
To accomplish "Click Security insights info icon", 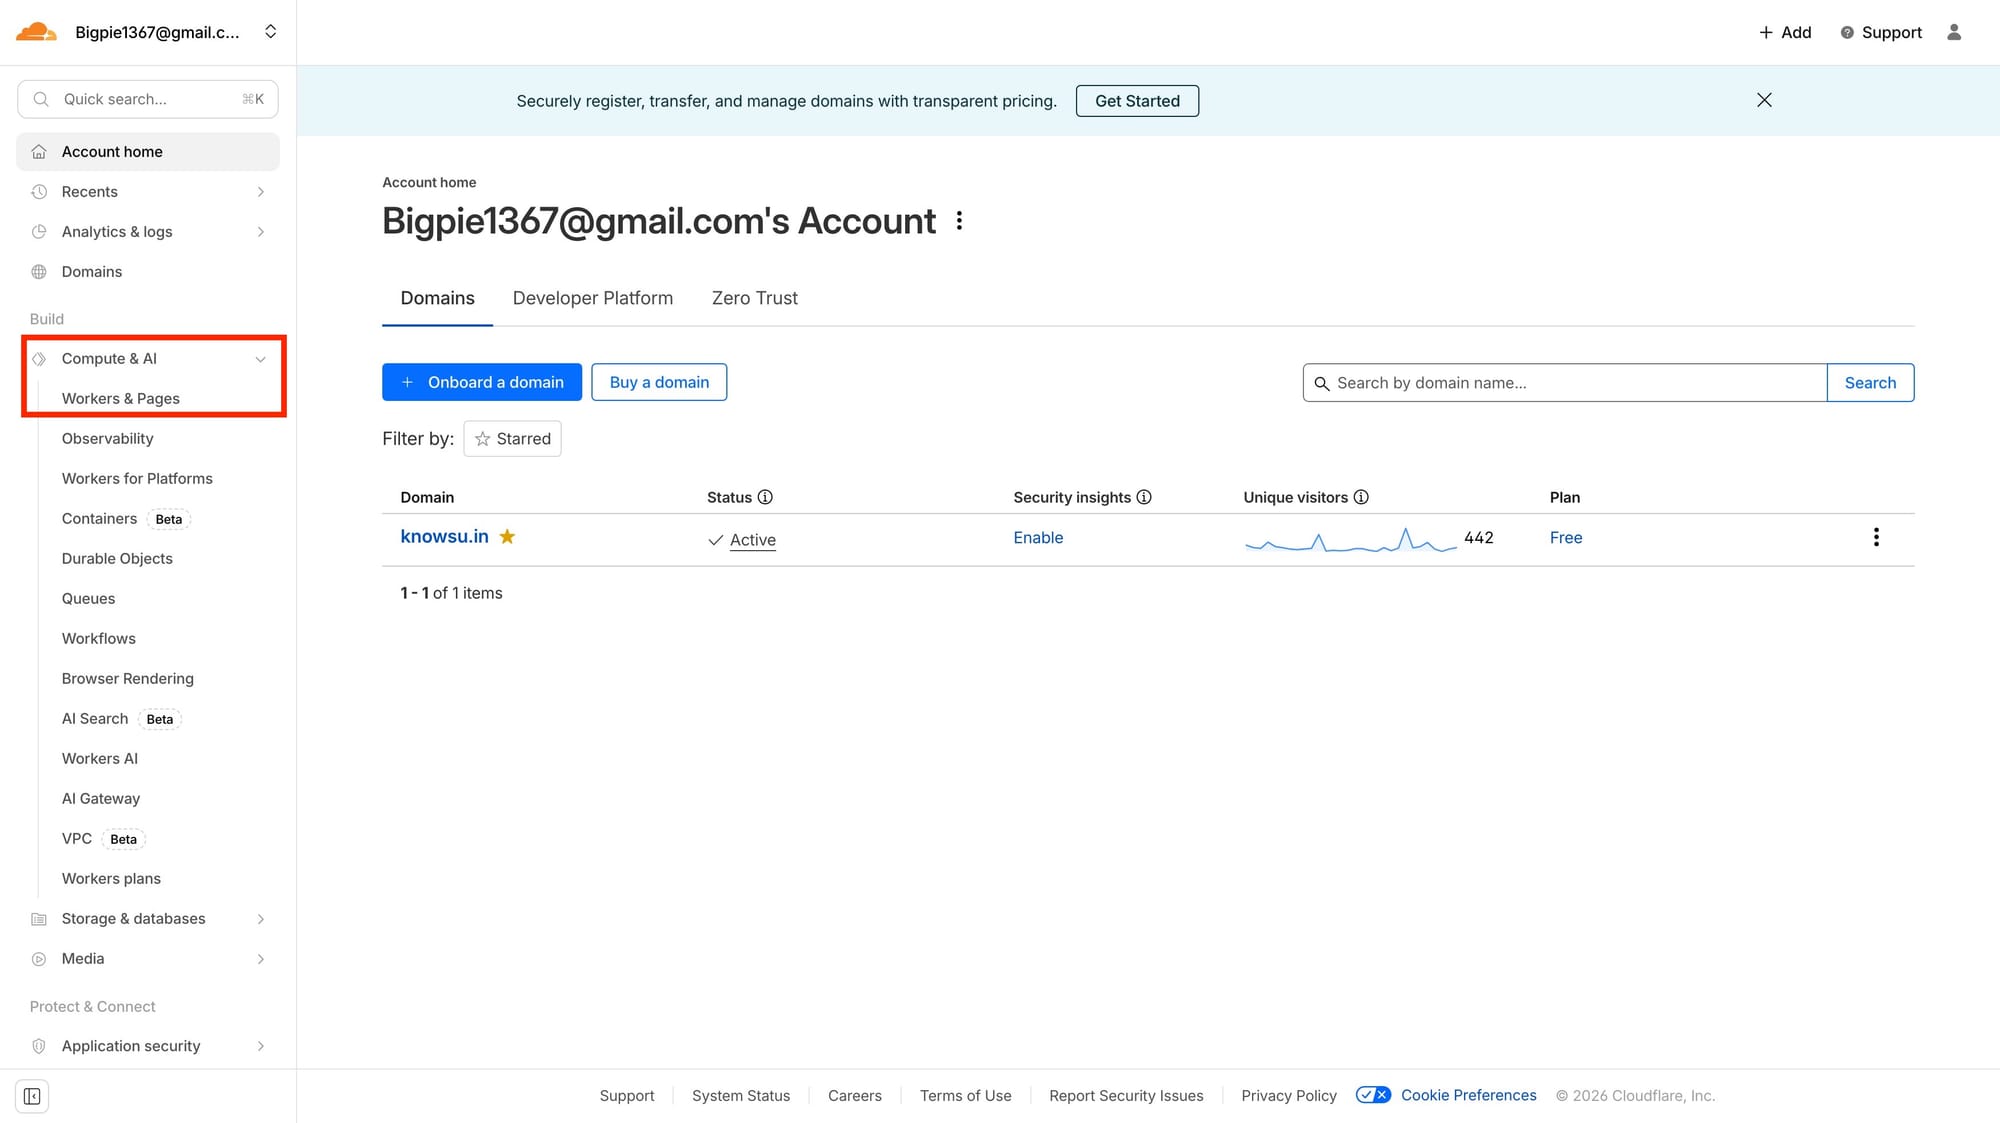I will [1144, 497].
